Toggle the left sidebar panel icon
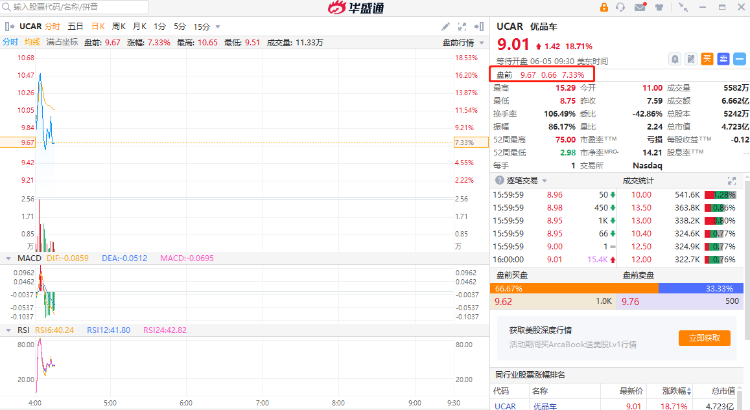The height and width of the screenshot is (410, 750). tap(9, 26)
